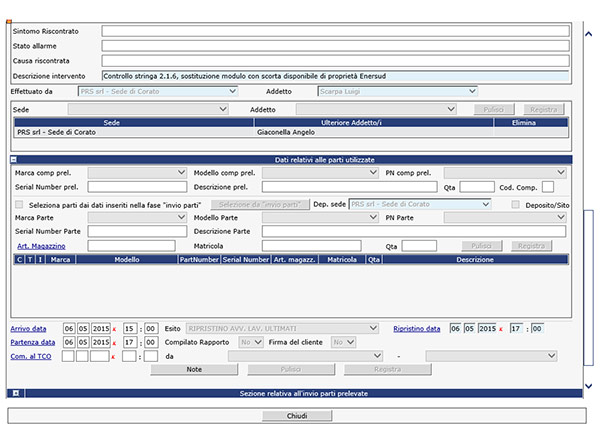600x436 pixels.
Task: Click the scroll up arrow on the right
Action: point(589,34)
